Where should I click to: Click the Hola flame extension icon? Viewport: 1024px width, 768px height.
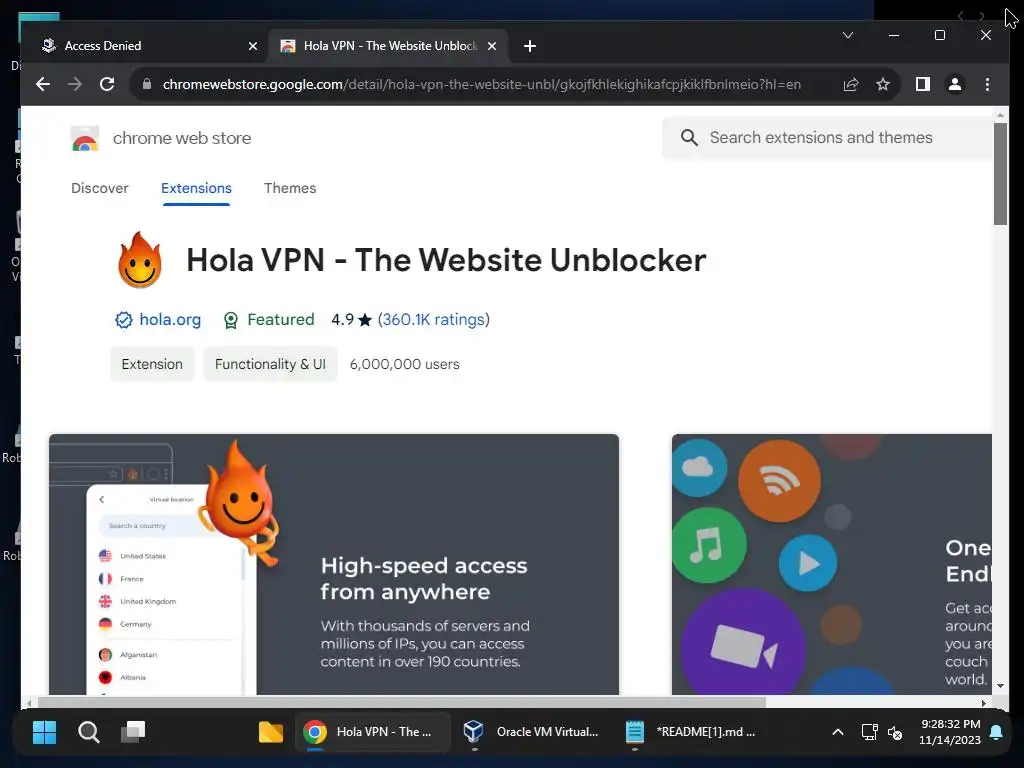tap(140, 260)
